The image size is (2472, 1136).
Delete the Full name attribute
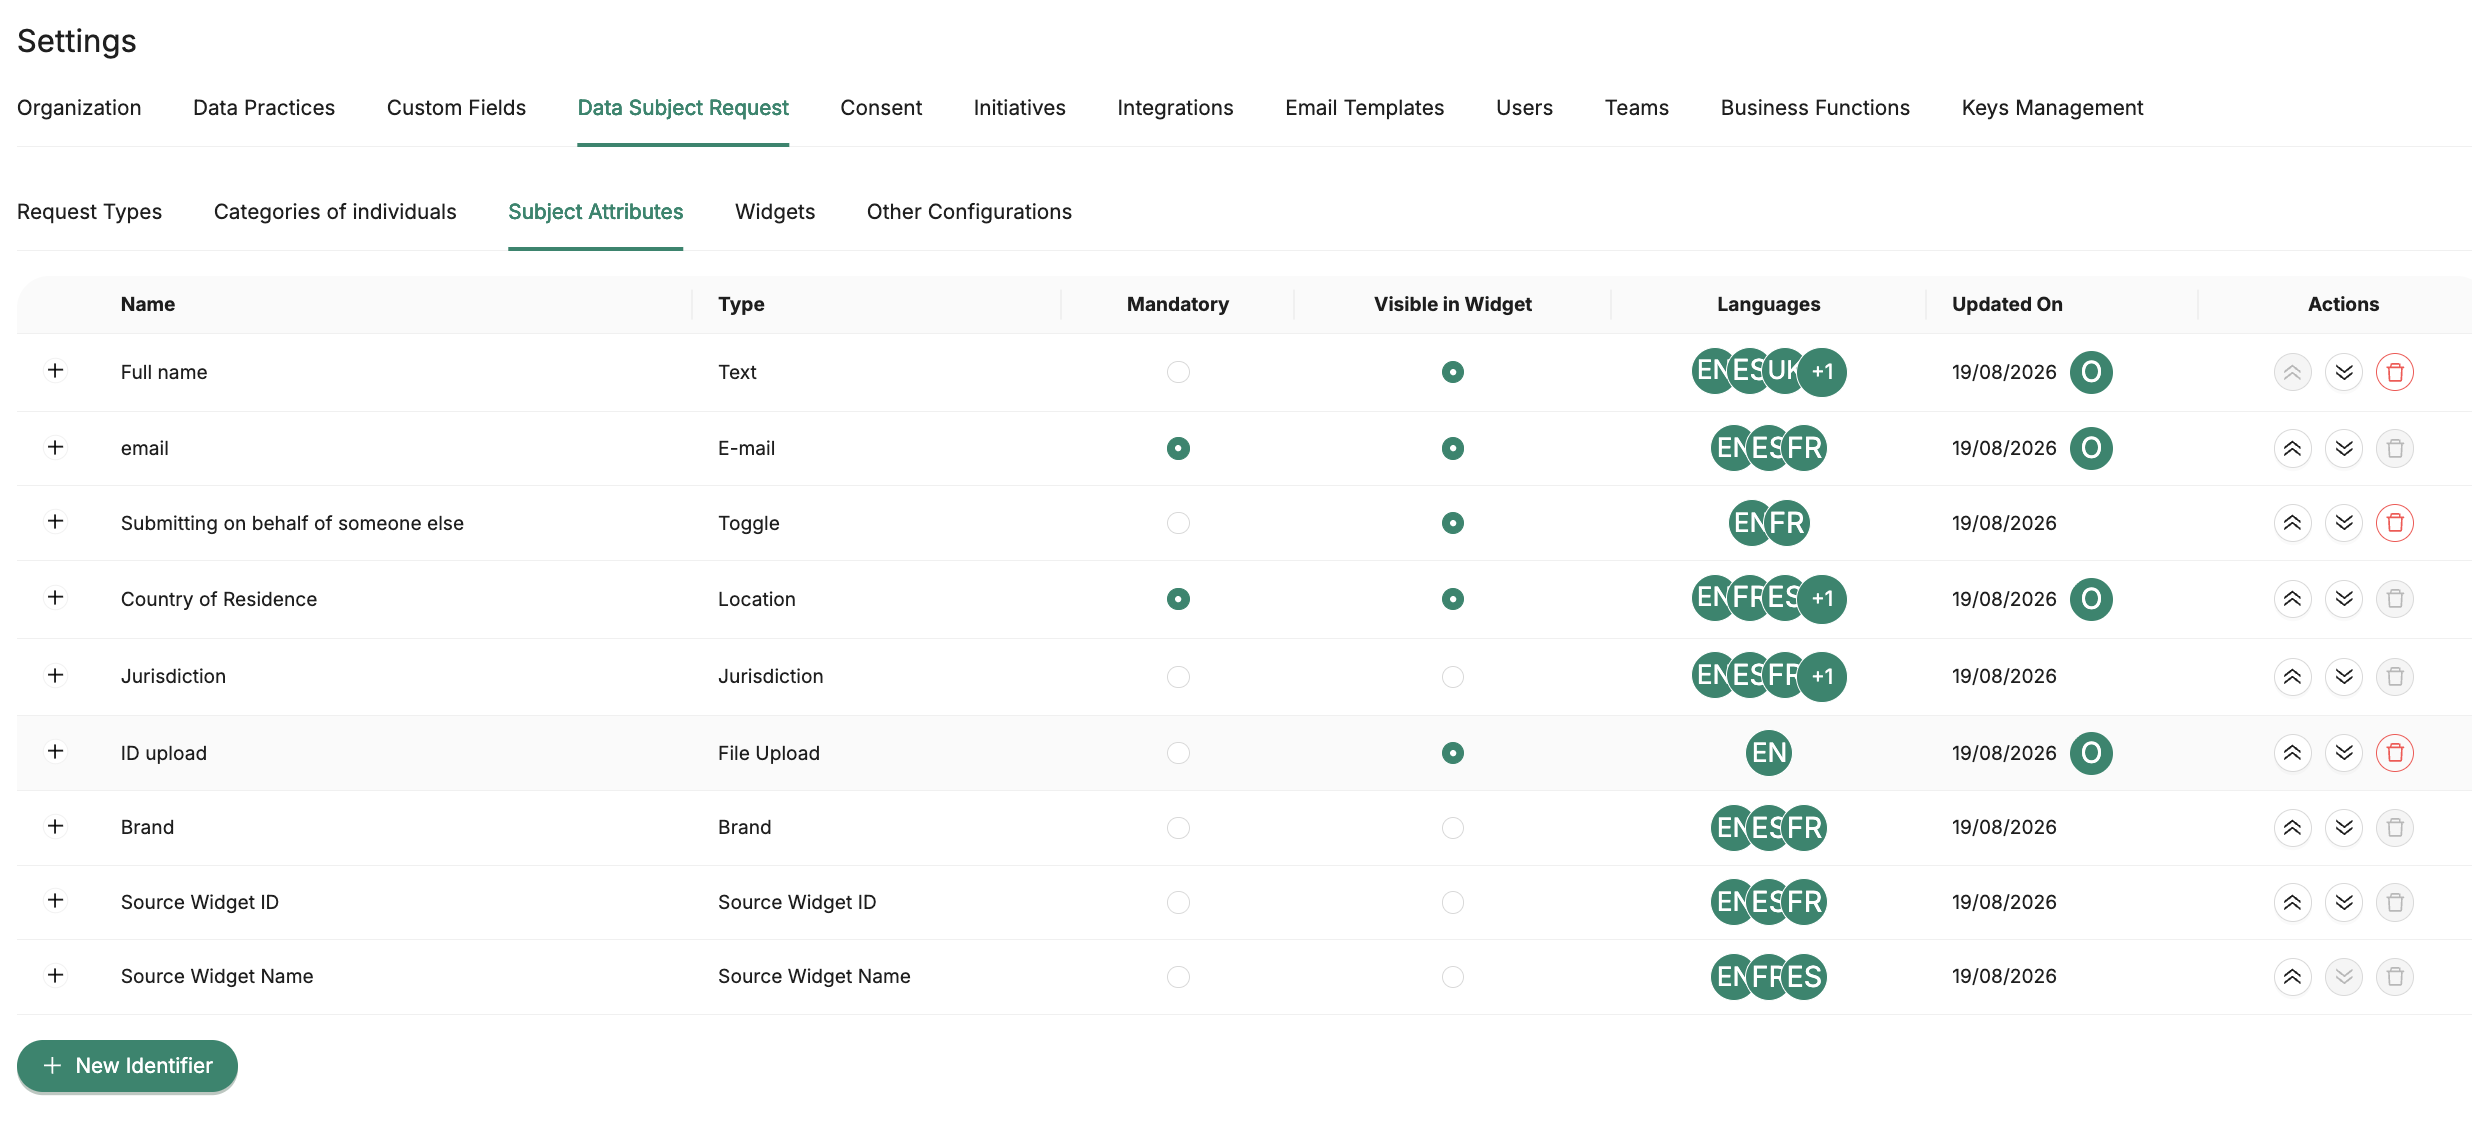coord(2394,372)
